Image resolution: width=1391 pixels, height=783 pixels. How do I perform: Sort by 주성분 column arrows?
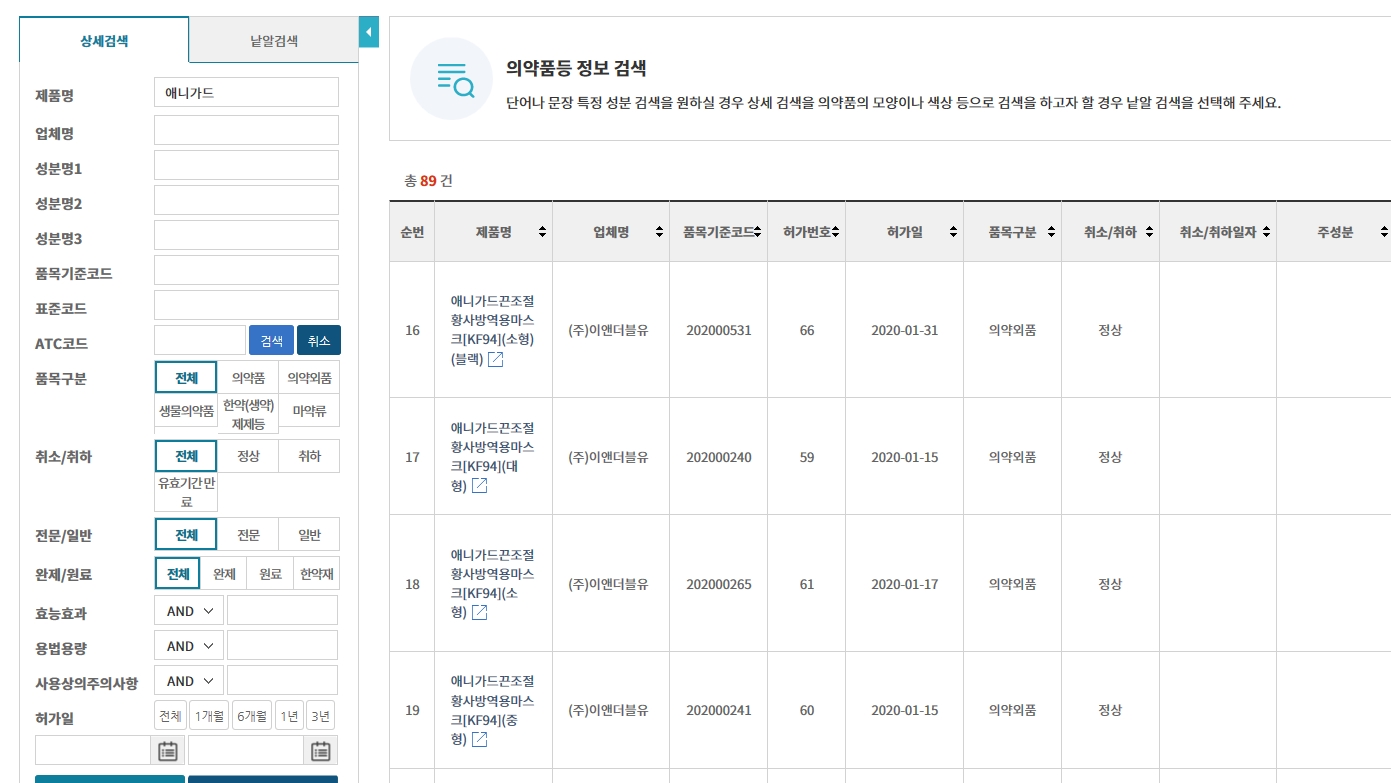[x=1384, y=232]
